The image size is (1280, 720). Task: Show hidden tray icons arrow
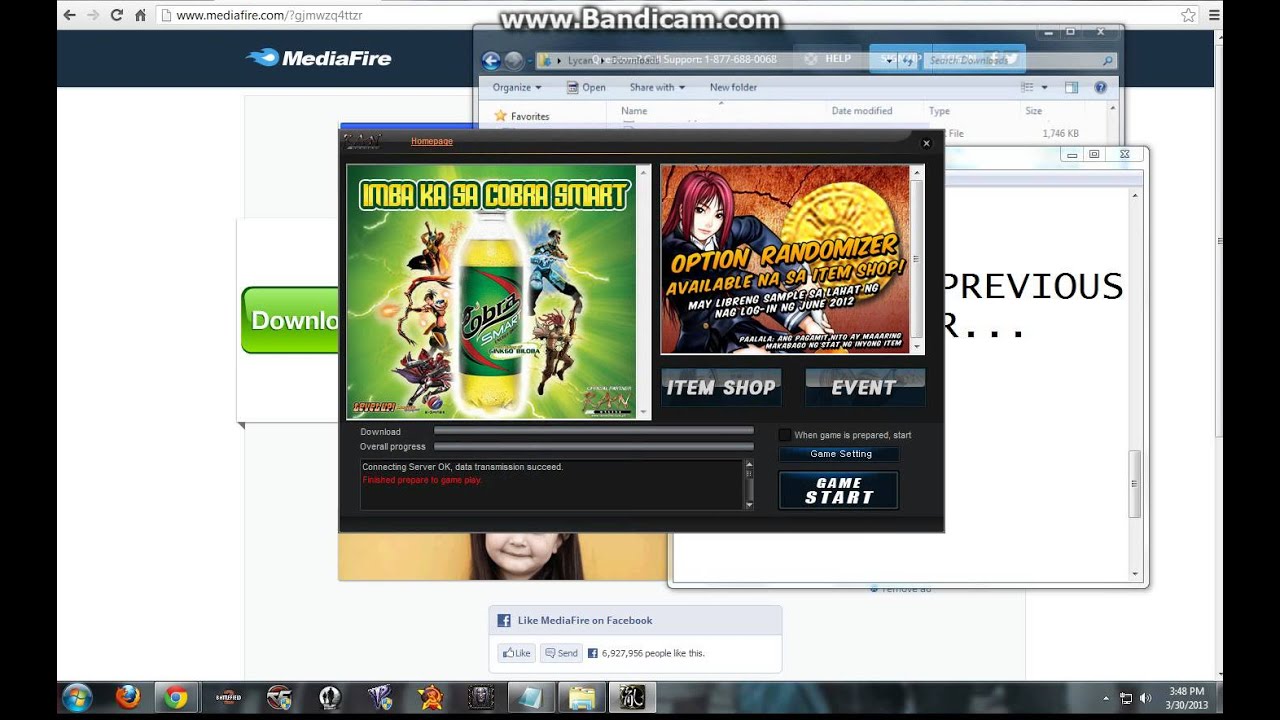(x=1106, y=698)
